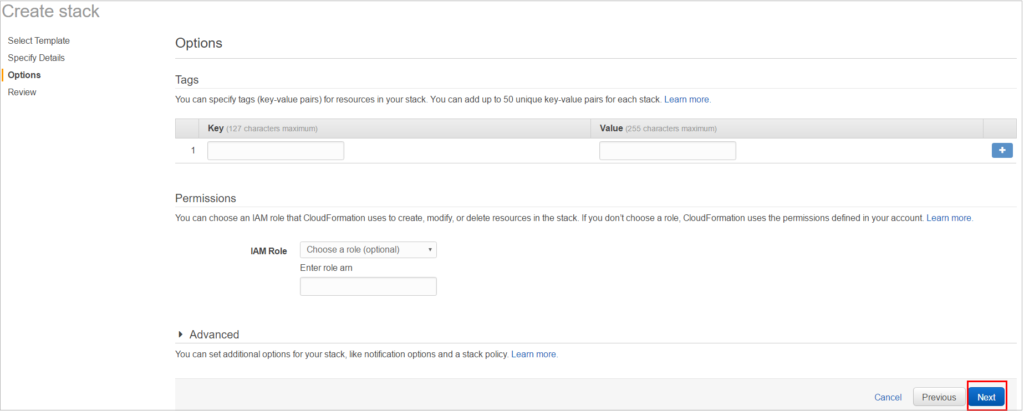Jump to the Review step

(22, 92)
